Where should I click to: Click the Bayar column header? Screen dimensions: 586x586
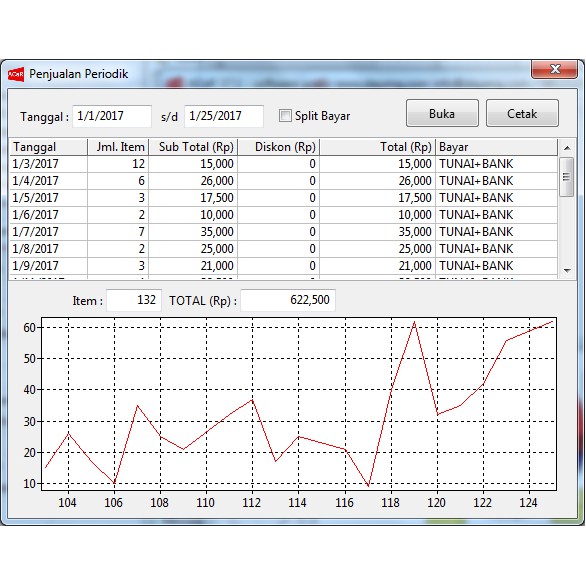click(x=496, y=147)
